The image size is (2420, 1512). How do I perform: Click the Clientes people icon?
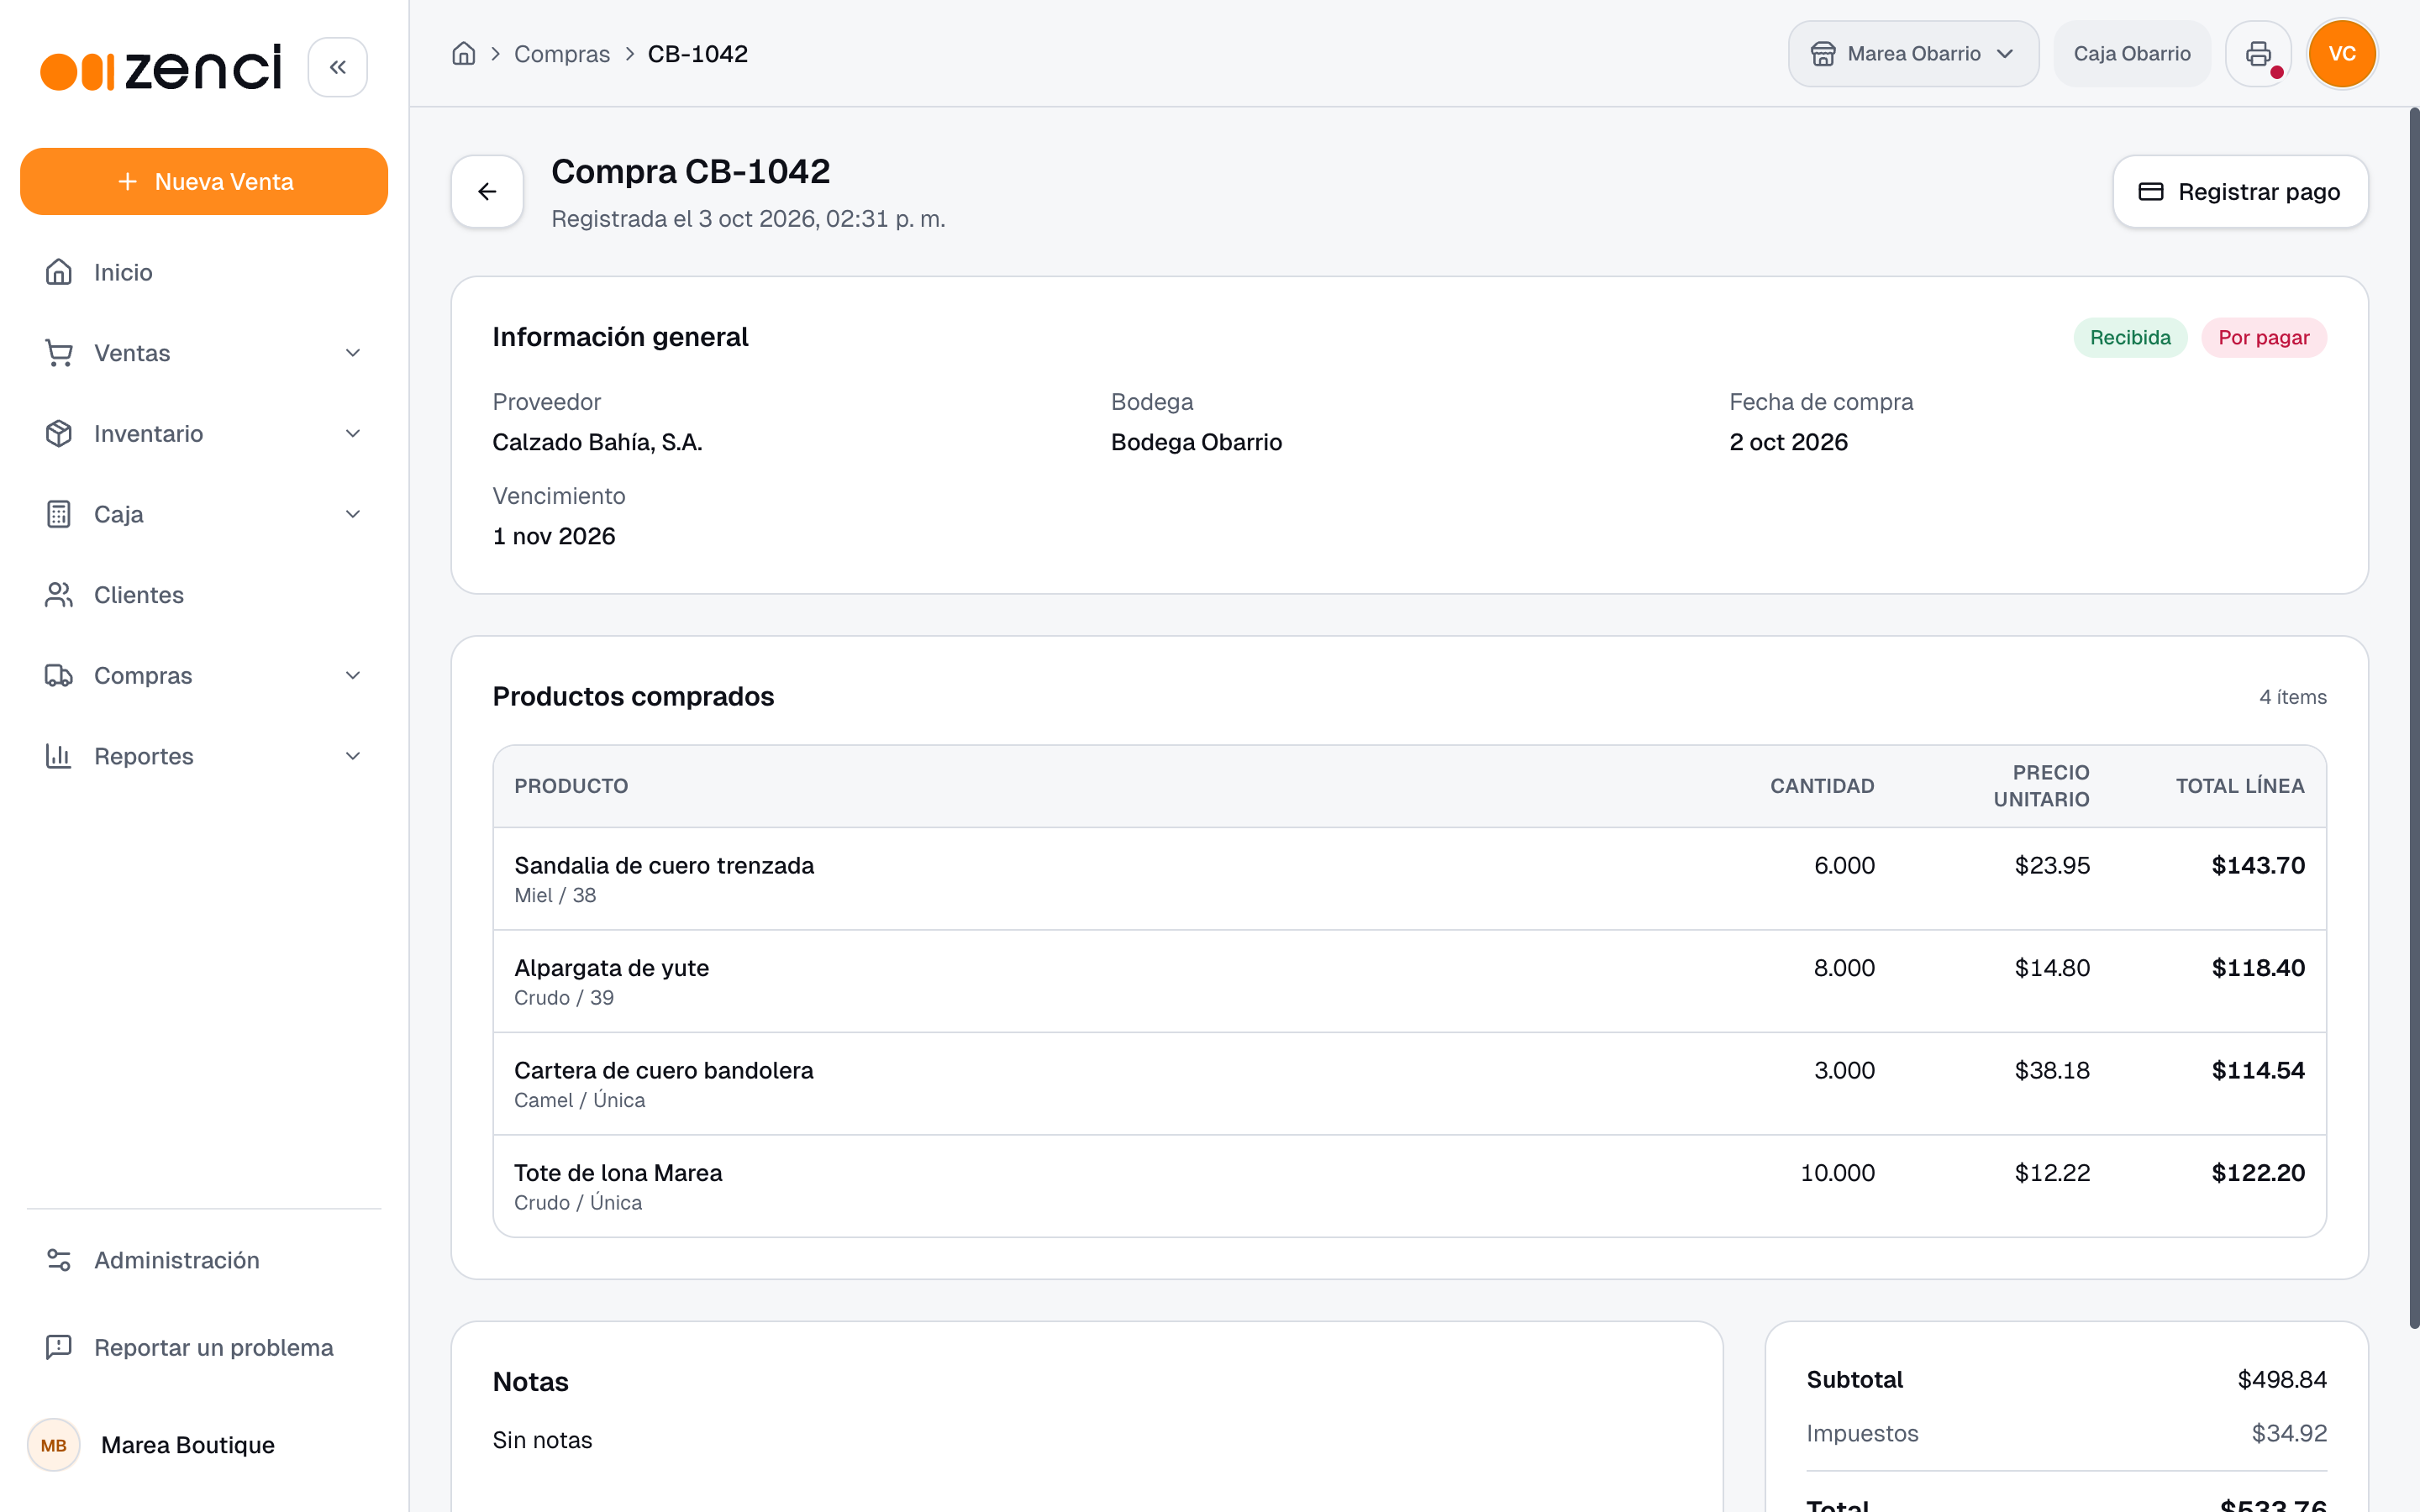pos(59,595)
